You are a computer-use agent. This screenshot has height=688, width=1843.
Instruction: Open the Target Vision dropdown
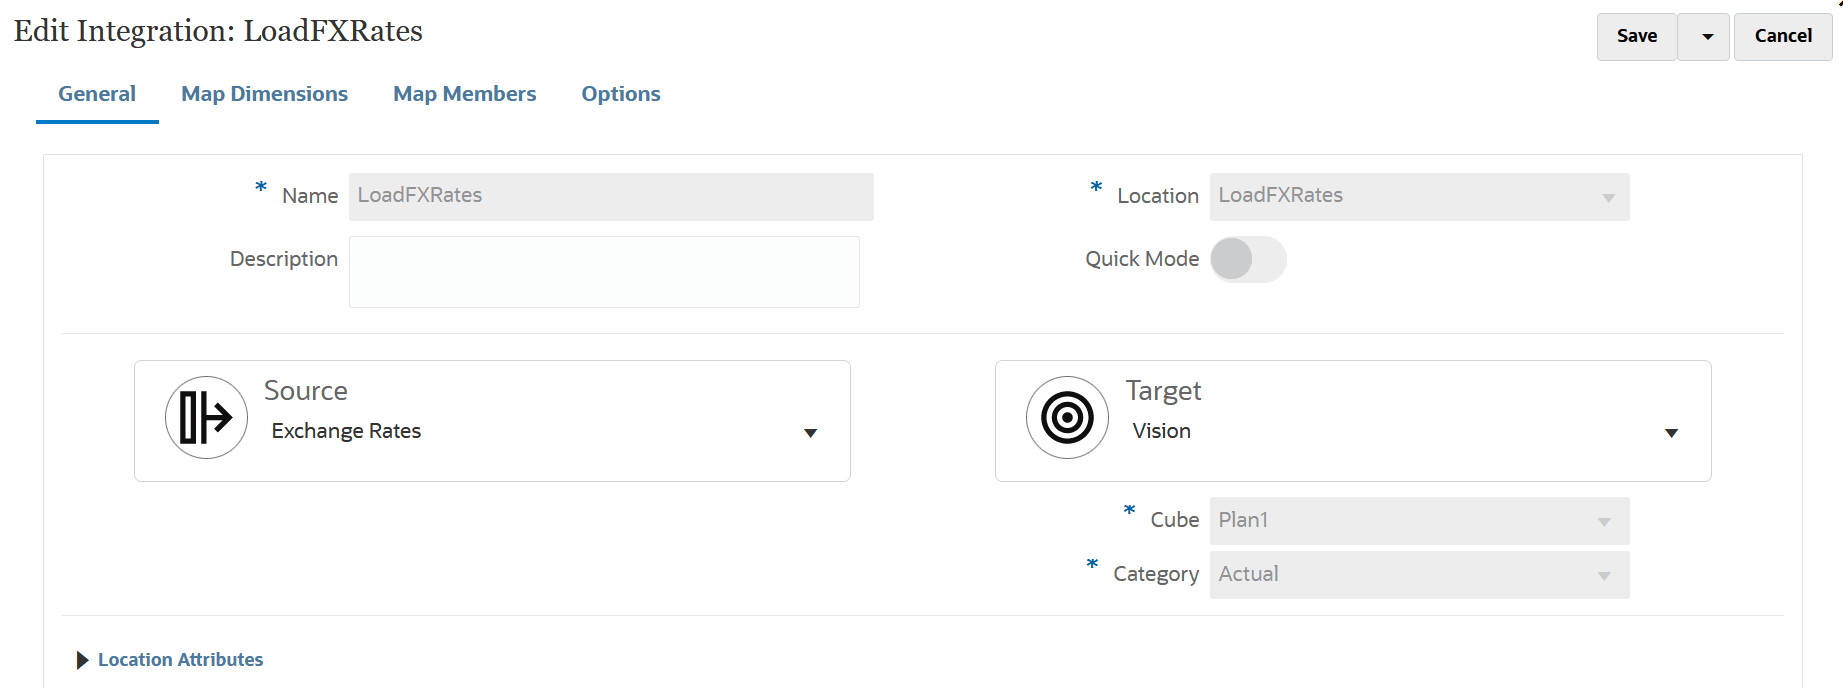coord(1671,433)
